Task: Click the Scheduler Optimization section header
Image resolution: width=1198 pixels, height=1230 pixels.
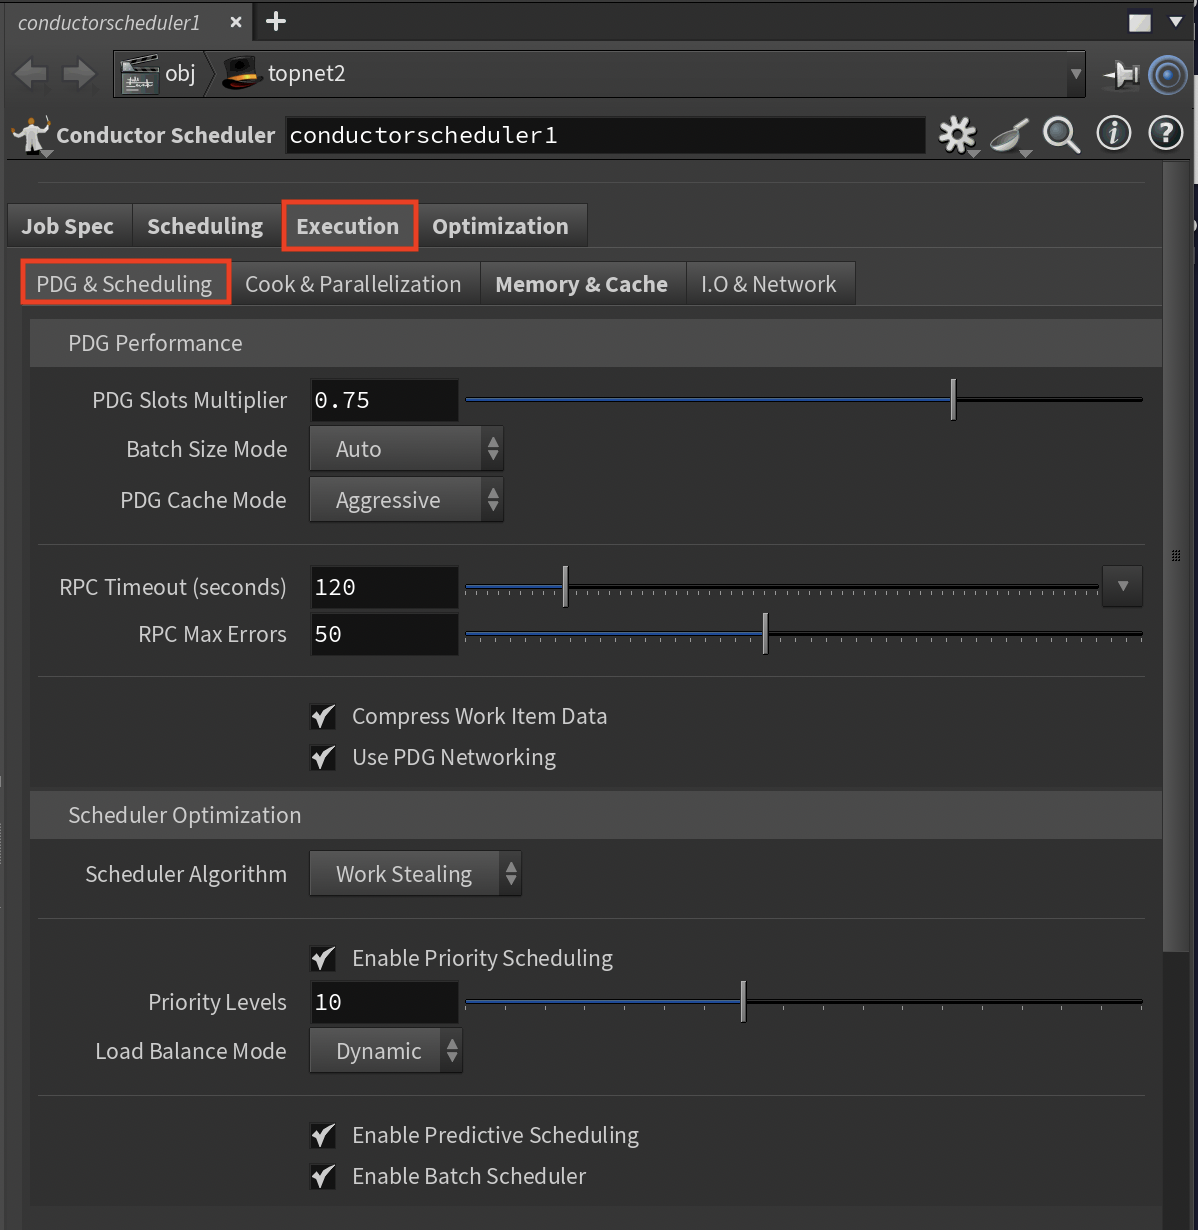Action: 596,815
